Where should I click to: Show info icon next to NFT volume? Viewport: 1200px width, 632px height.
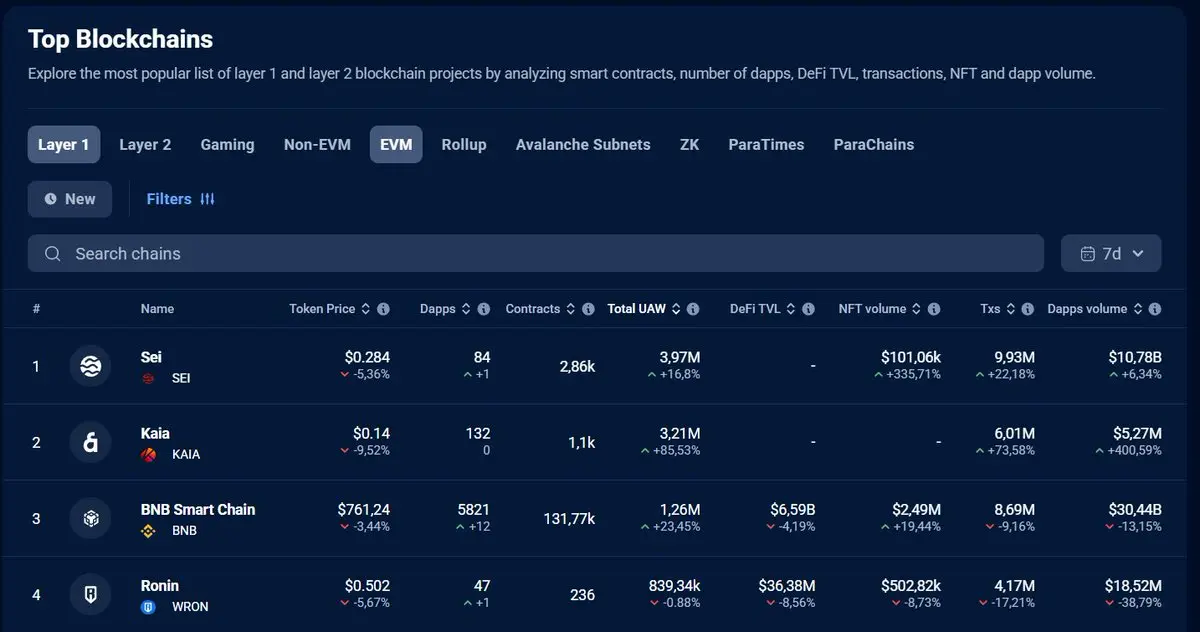point(934,309)
